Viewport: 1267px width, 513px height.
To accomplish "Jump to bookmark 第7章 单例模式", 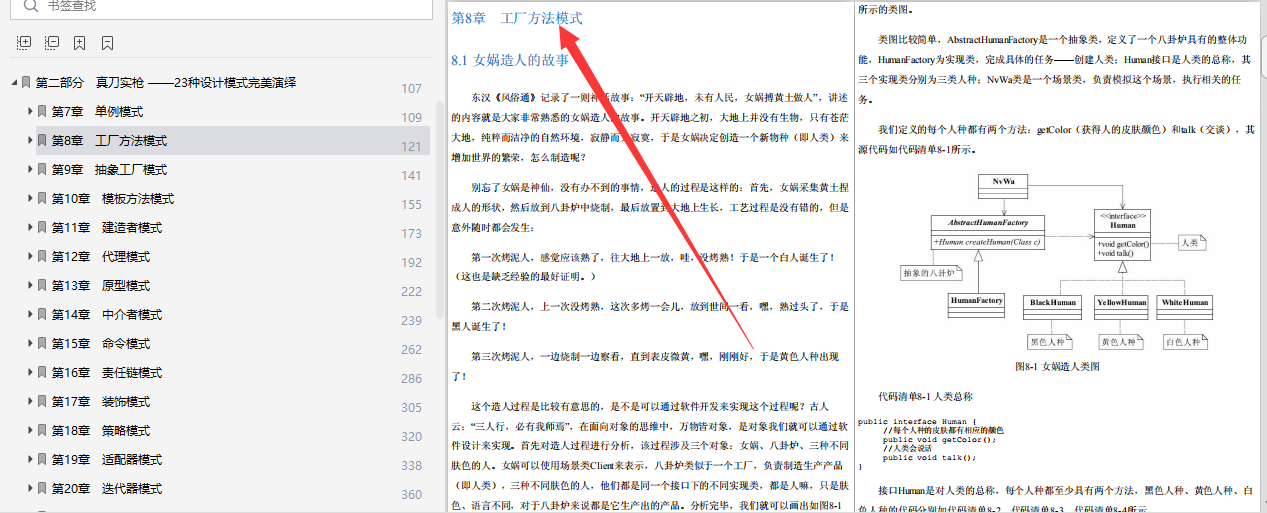I will [97, 112].
